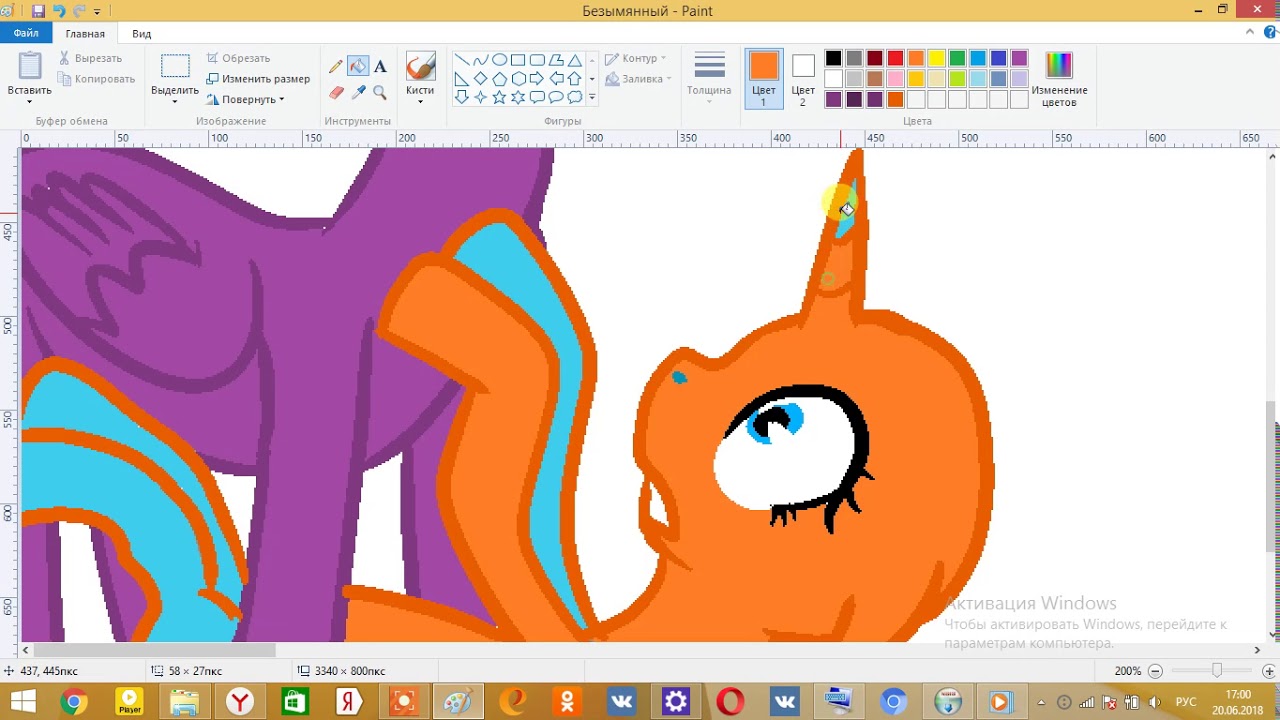
Task: Open Edit colors (Изменение цветов)
Action: [x=1059, y=78]
